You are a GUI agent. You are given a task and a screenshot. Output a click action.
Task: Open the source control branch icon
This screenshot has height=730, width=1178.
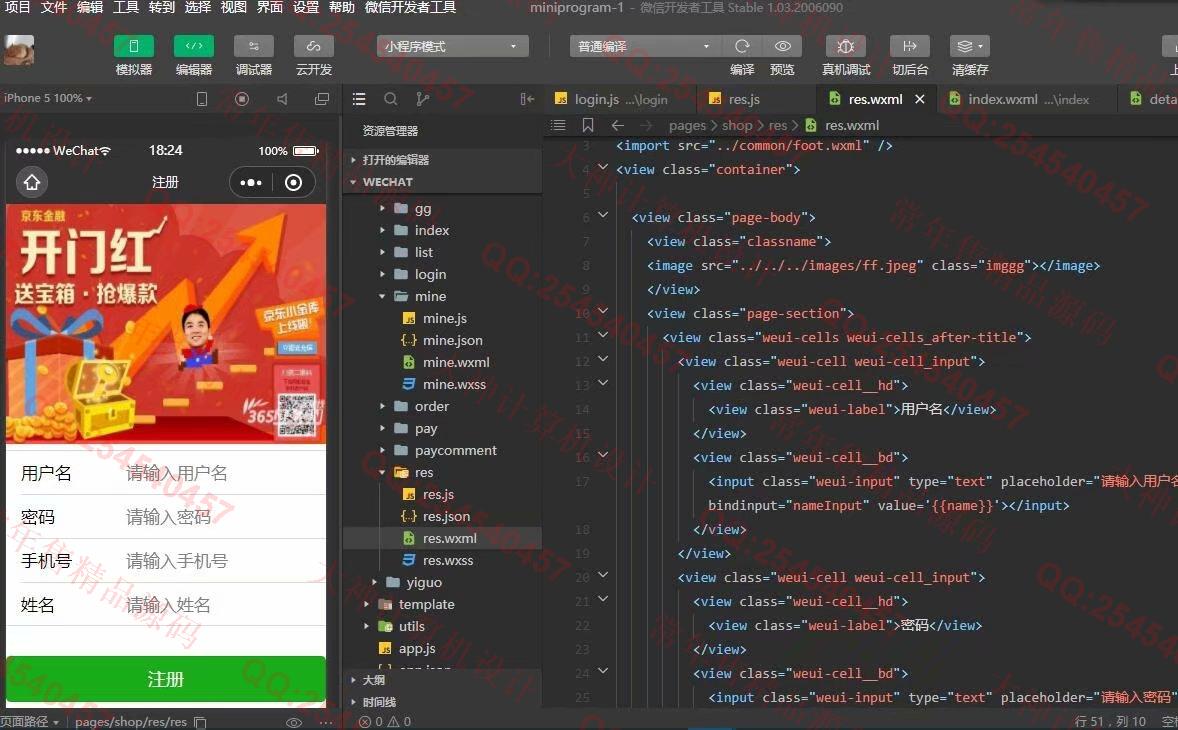point(423,99)
